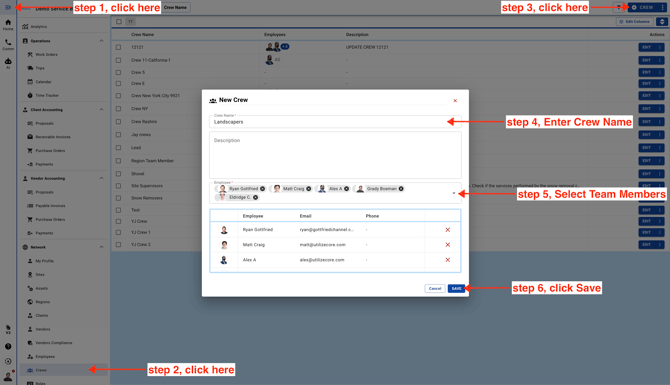Open the Employee selection dropdown arrow
Image resolution: width=670 pixels, height=385 pixels.
point(454,193)
